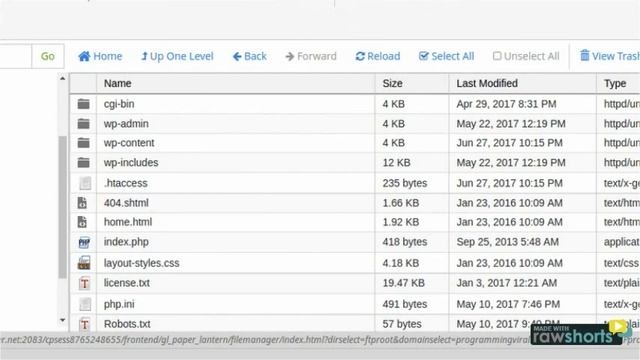Click the May 10, 2017 7:46 PM date

point(508,304)
